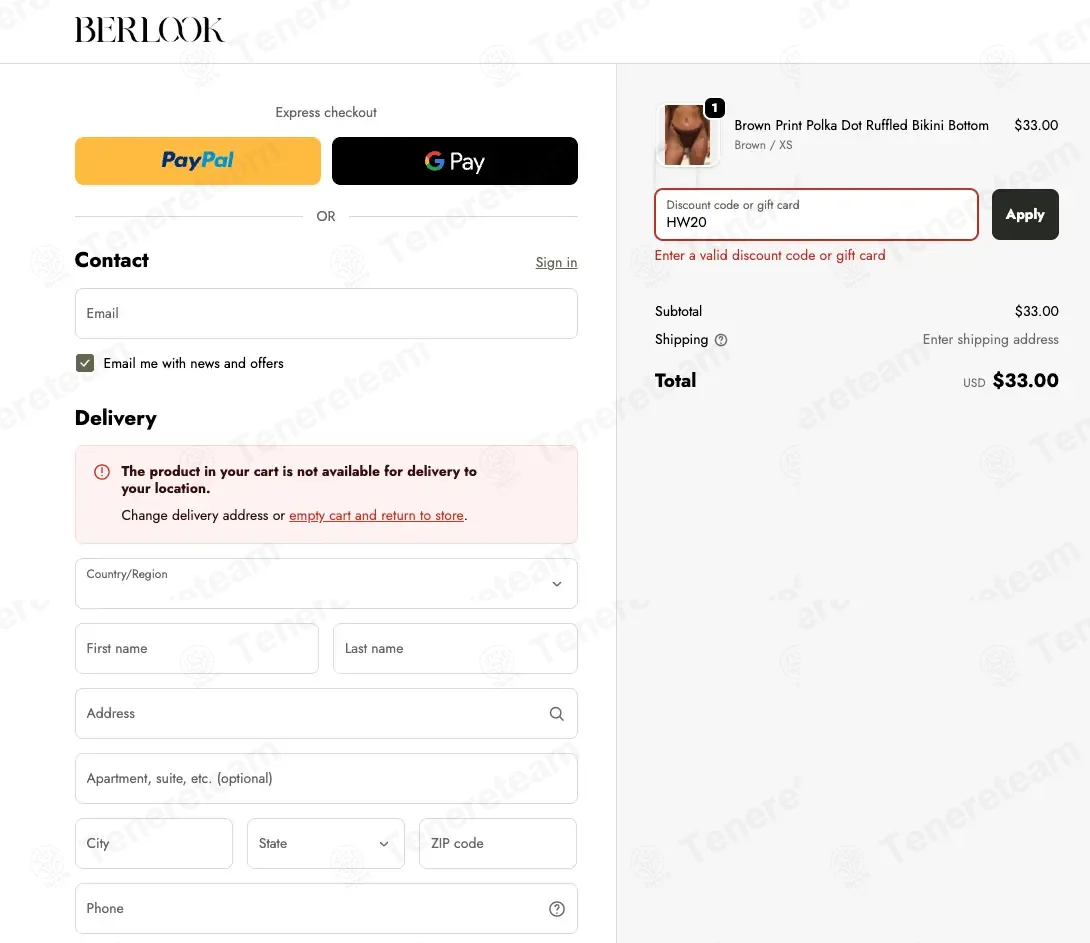Click into the First name field
This screenshot has width=1090, height=943.
[x=197, y=648]
